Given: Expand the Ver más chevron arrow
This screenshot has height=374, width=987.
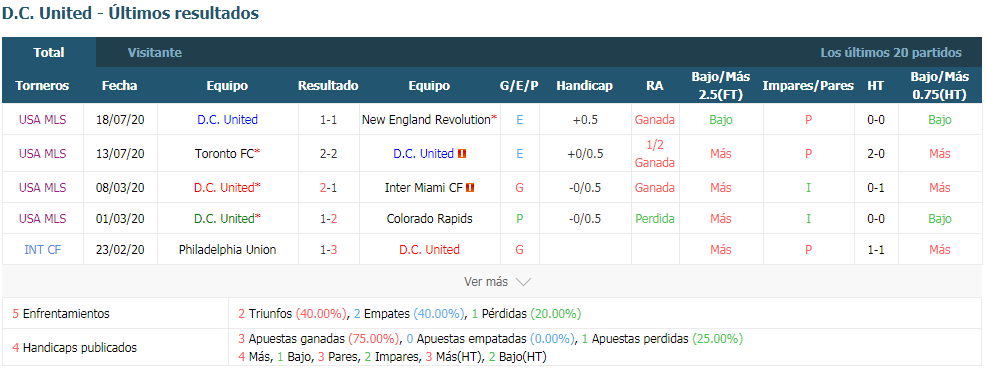Looking at the screenshot, I should (x=523, y=282).
